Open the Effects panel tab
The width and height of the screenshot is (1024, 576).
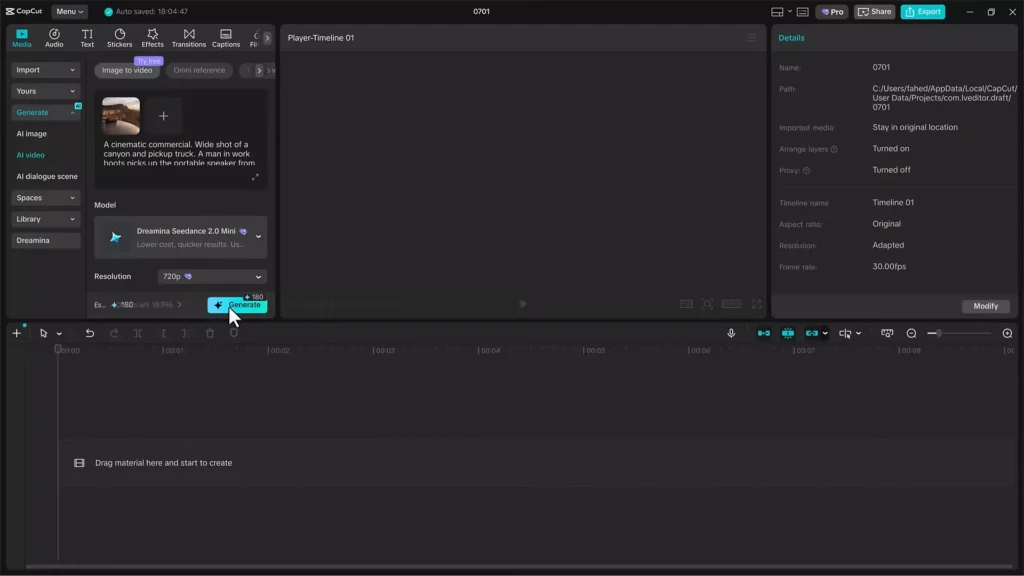(x=152, y=38)
